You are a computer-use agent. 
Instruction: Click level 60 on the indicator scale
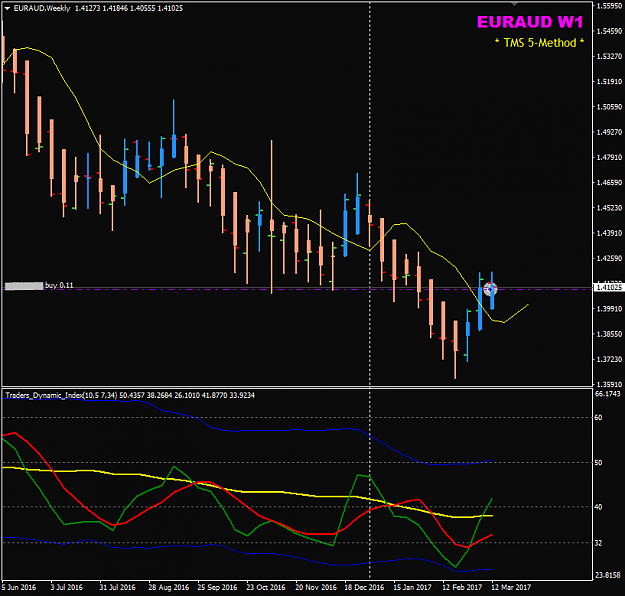tap(598, 417)
